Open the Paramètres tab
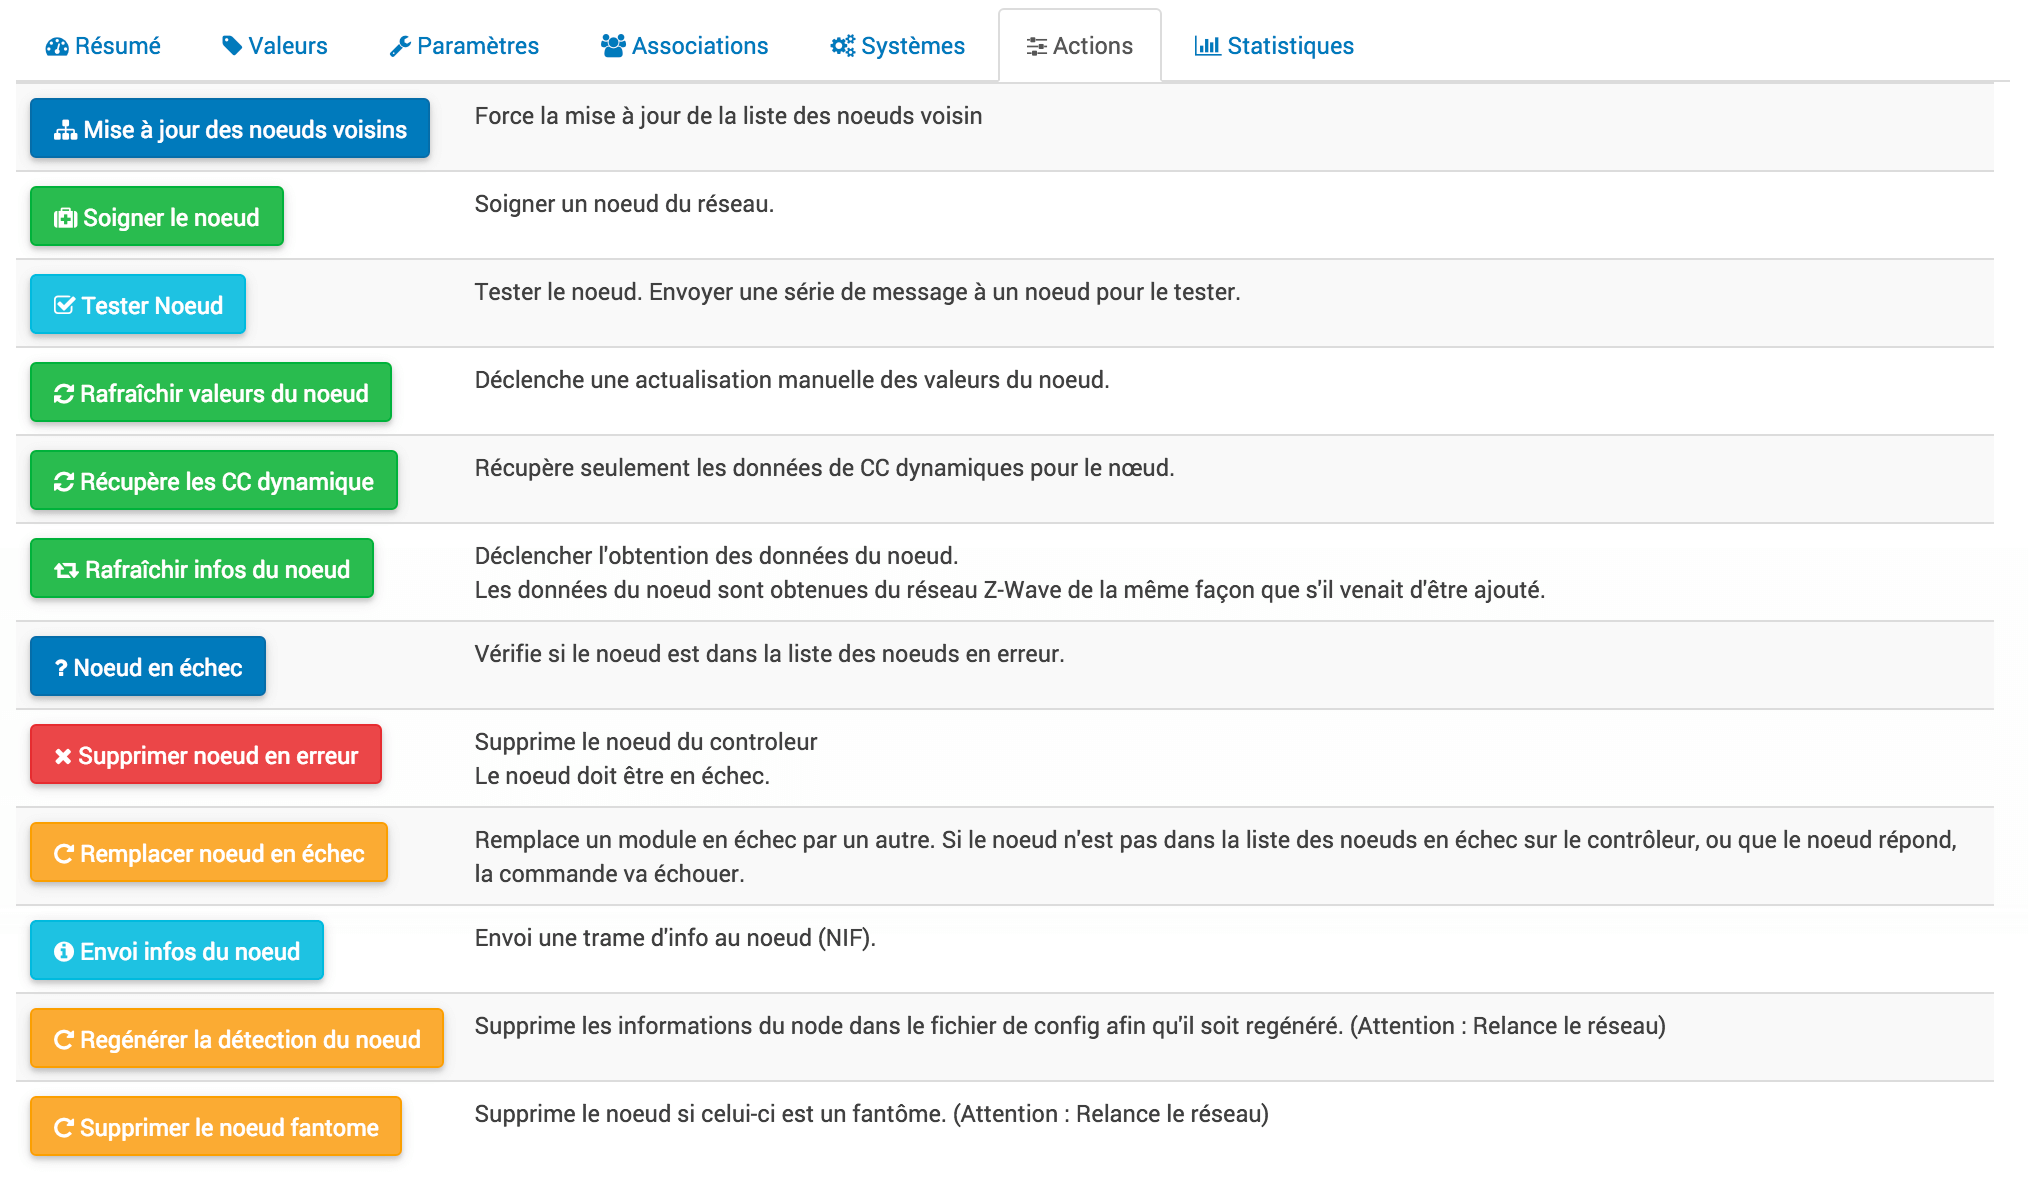This screenshot has height=1200, width=2028. [x=464, y=46]
